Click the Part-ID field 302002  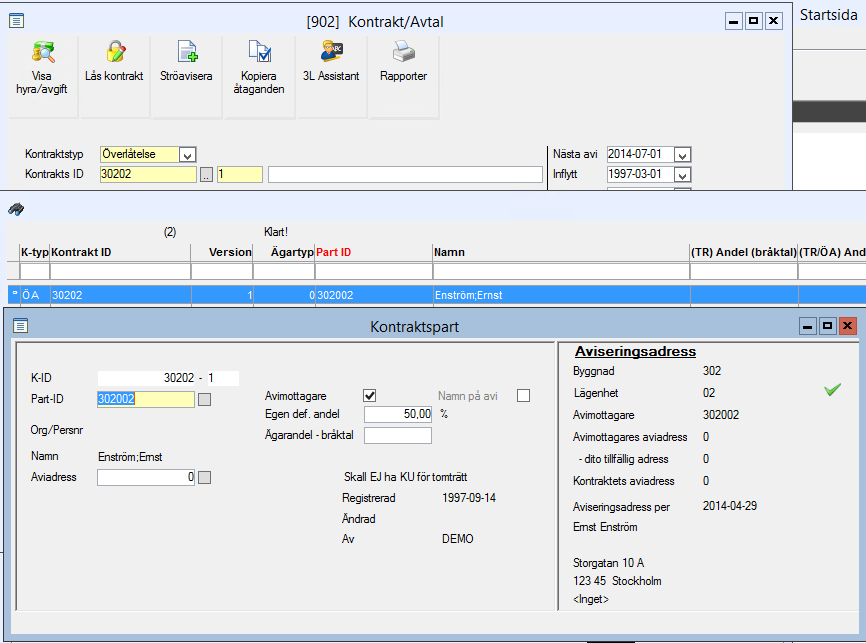[146, 399]
